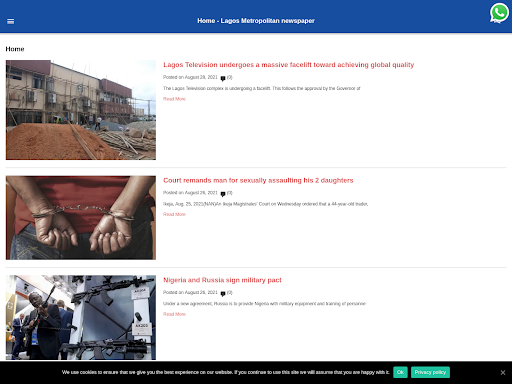Read More on Lagos Television article
The width and height of the screenshot is (512, 384).
pos(174,99)
